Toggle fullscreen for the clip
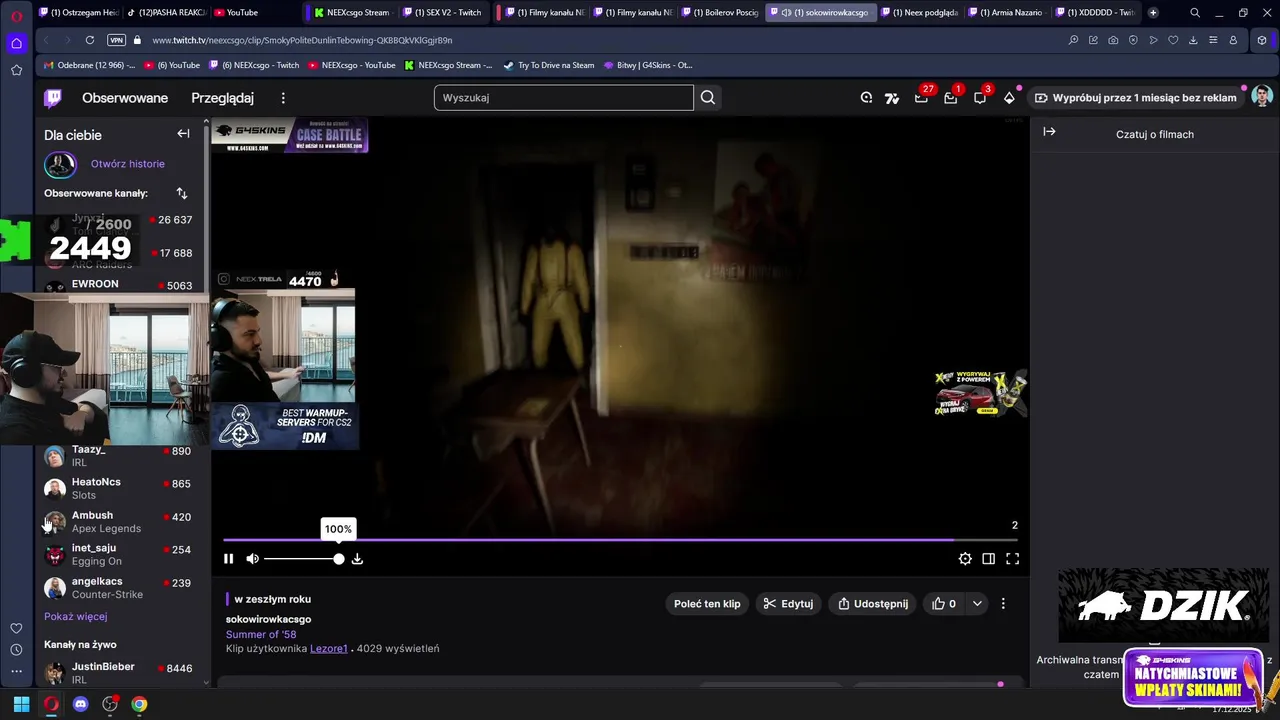The height and width of the screenshot is (720, 1280). click(1012, 559)
